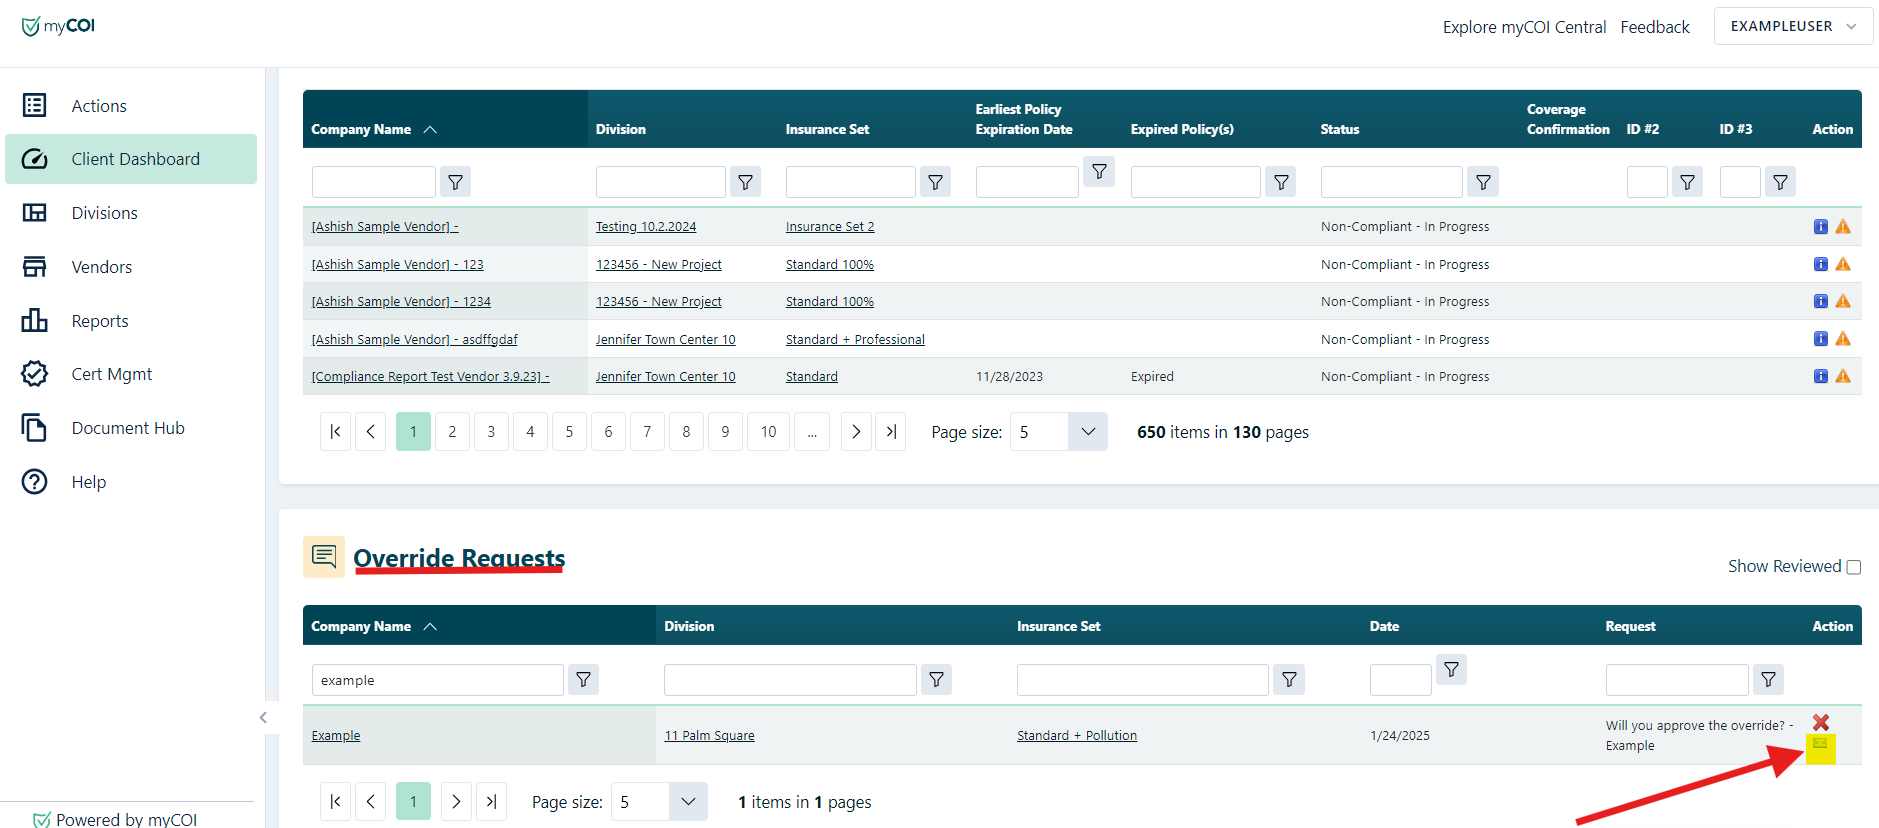Viewport: 1879px width, 828px height.
Task: Click the Division filter text field in top table
Action: pos(660,182)
